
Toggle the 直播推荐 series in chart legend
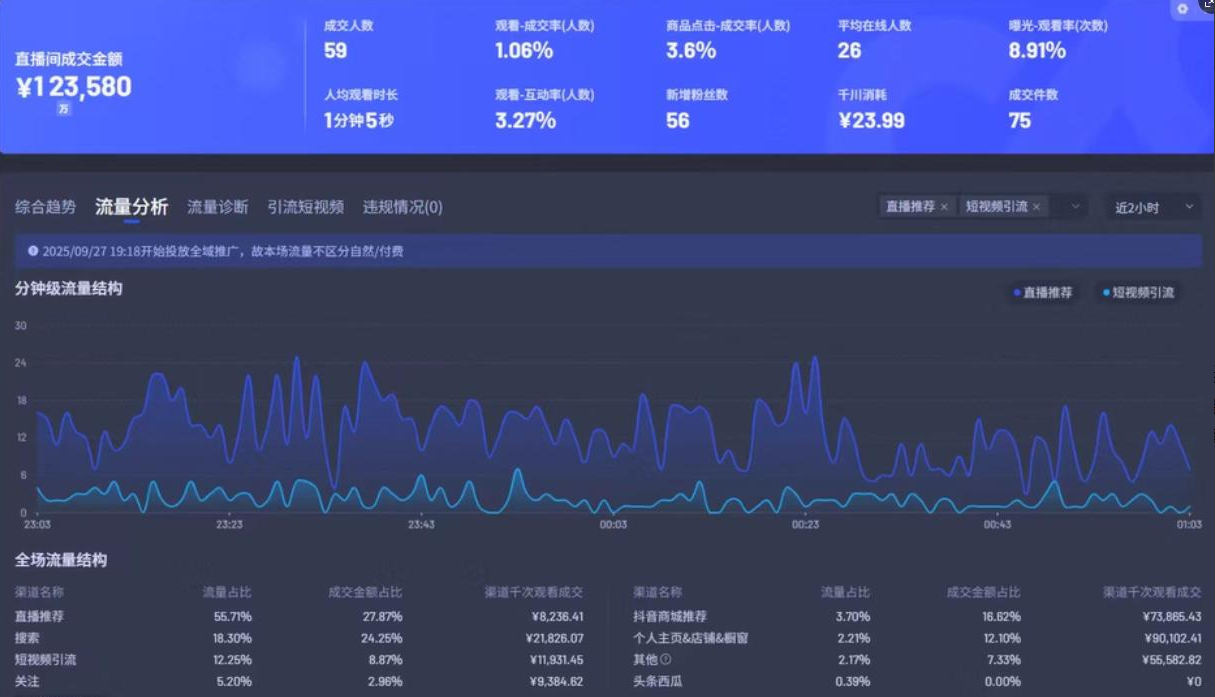(1042, 293)
